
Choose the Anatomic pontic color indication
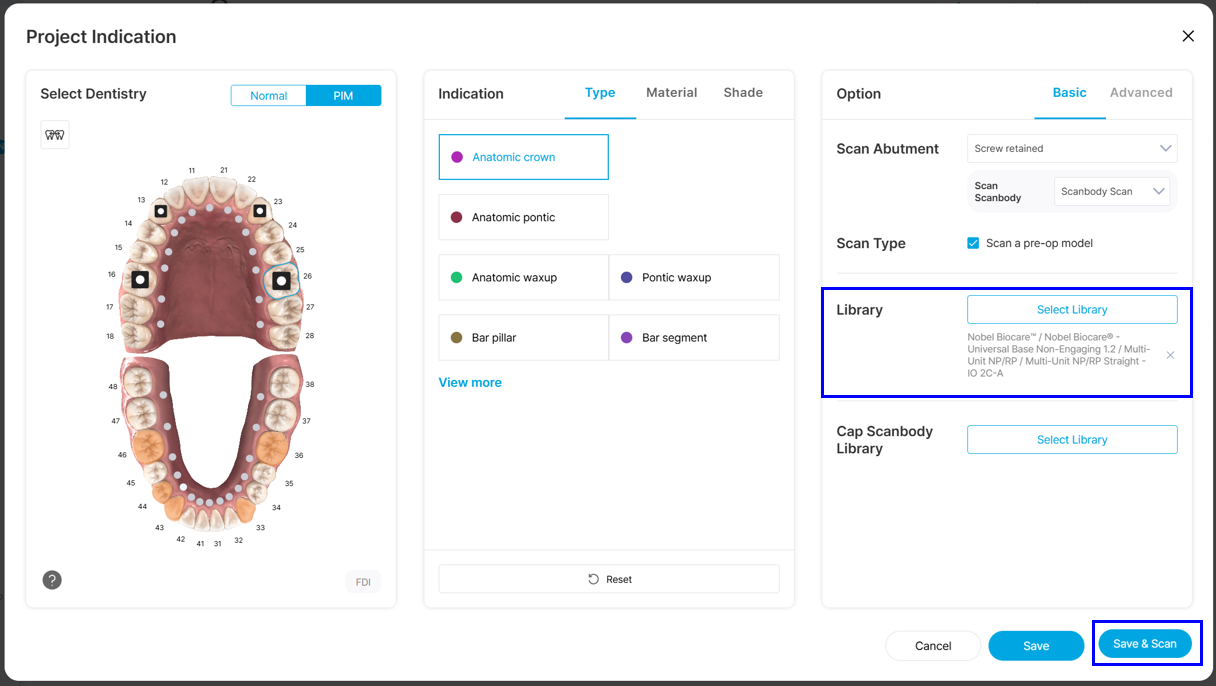[x=523, y=217]
